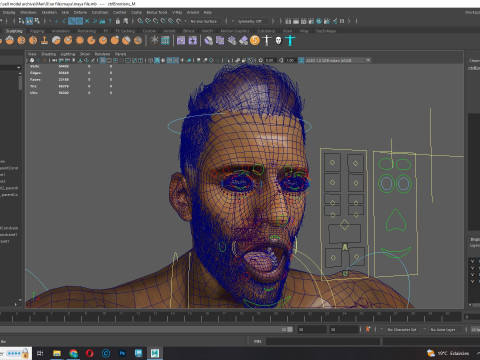This screenshot has width=480, height=360.
Task: Open the Bonus Tools menu
Action: pyautogui.click(x=157, y=12)
